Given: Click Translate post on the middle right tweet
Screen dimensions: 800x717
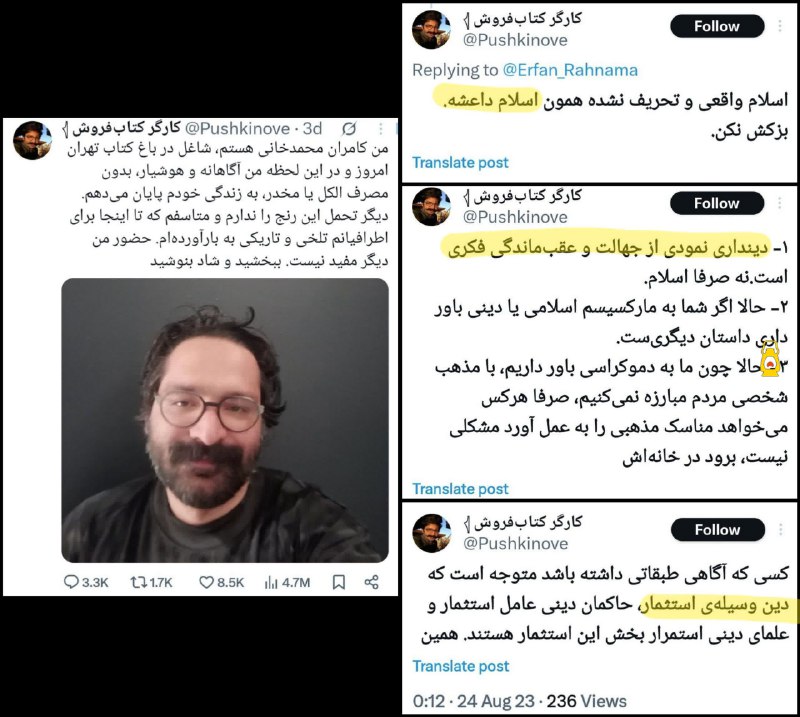Looking at the screenshot, I should [460, 489].
